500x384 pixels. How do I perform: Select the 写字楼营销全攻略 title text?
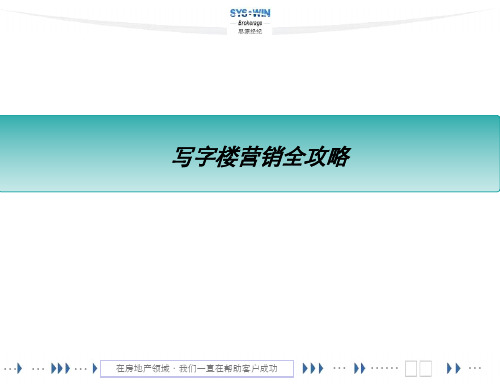pyautogui.click(x=261, y=156)
